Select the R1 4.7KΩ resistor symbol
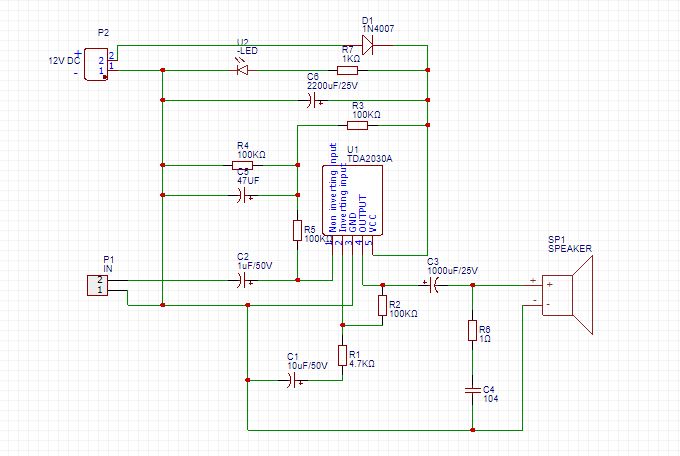Image resolution: width=680 pixels, height=456 pixels. point(343,356)
